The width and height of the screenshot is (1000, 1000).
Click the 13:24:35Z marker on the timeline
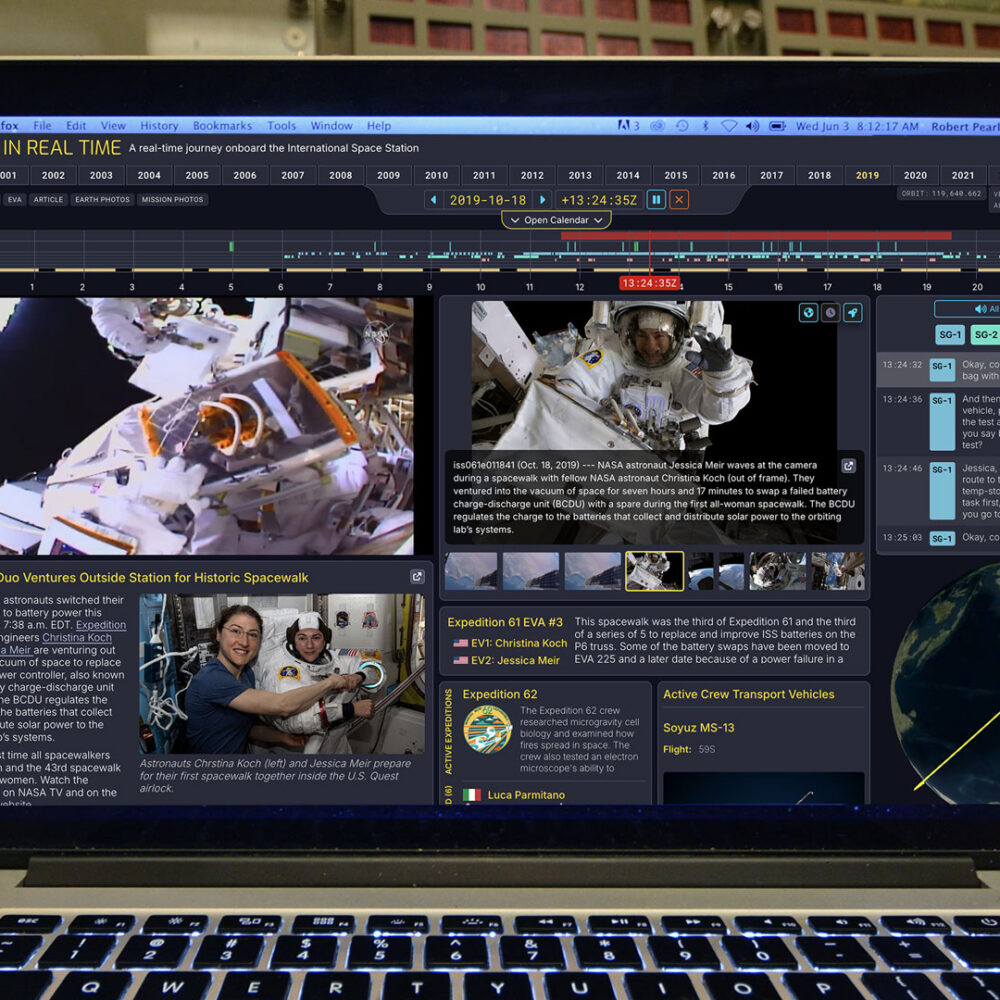[650, 282]
